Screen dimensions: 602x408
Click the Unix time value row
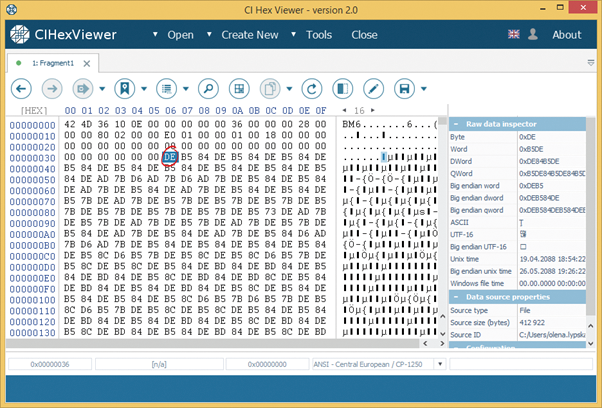click(518, 259)
